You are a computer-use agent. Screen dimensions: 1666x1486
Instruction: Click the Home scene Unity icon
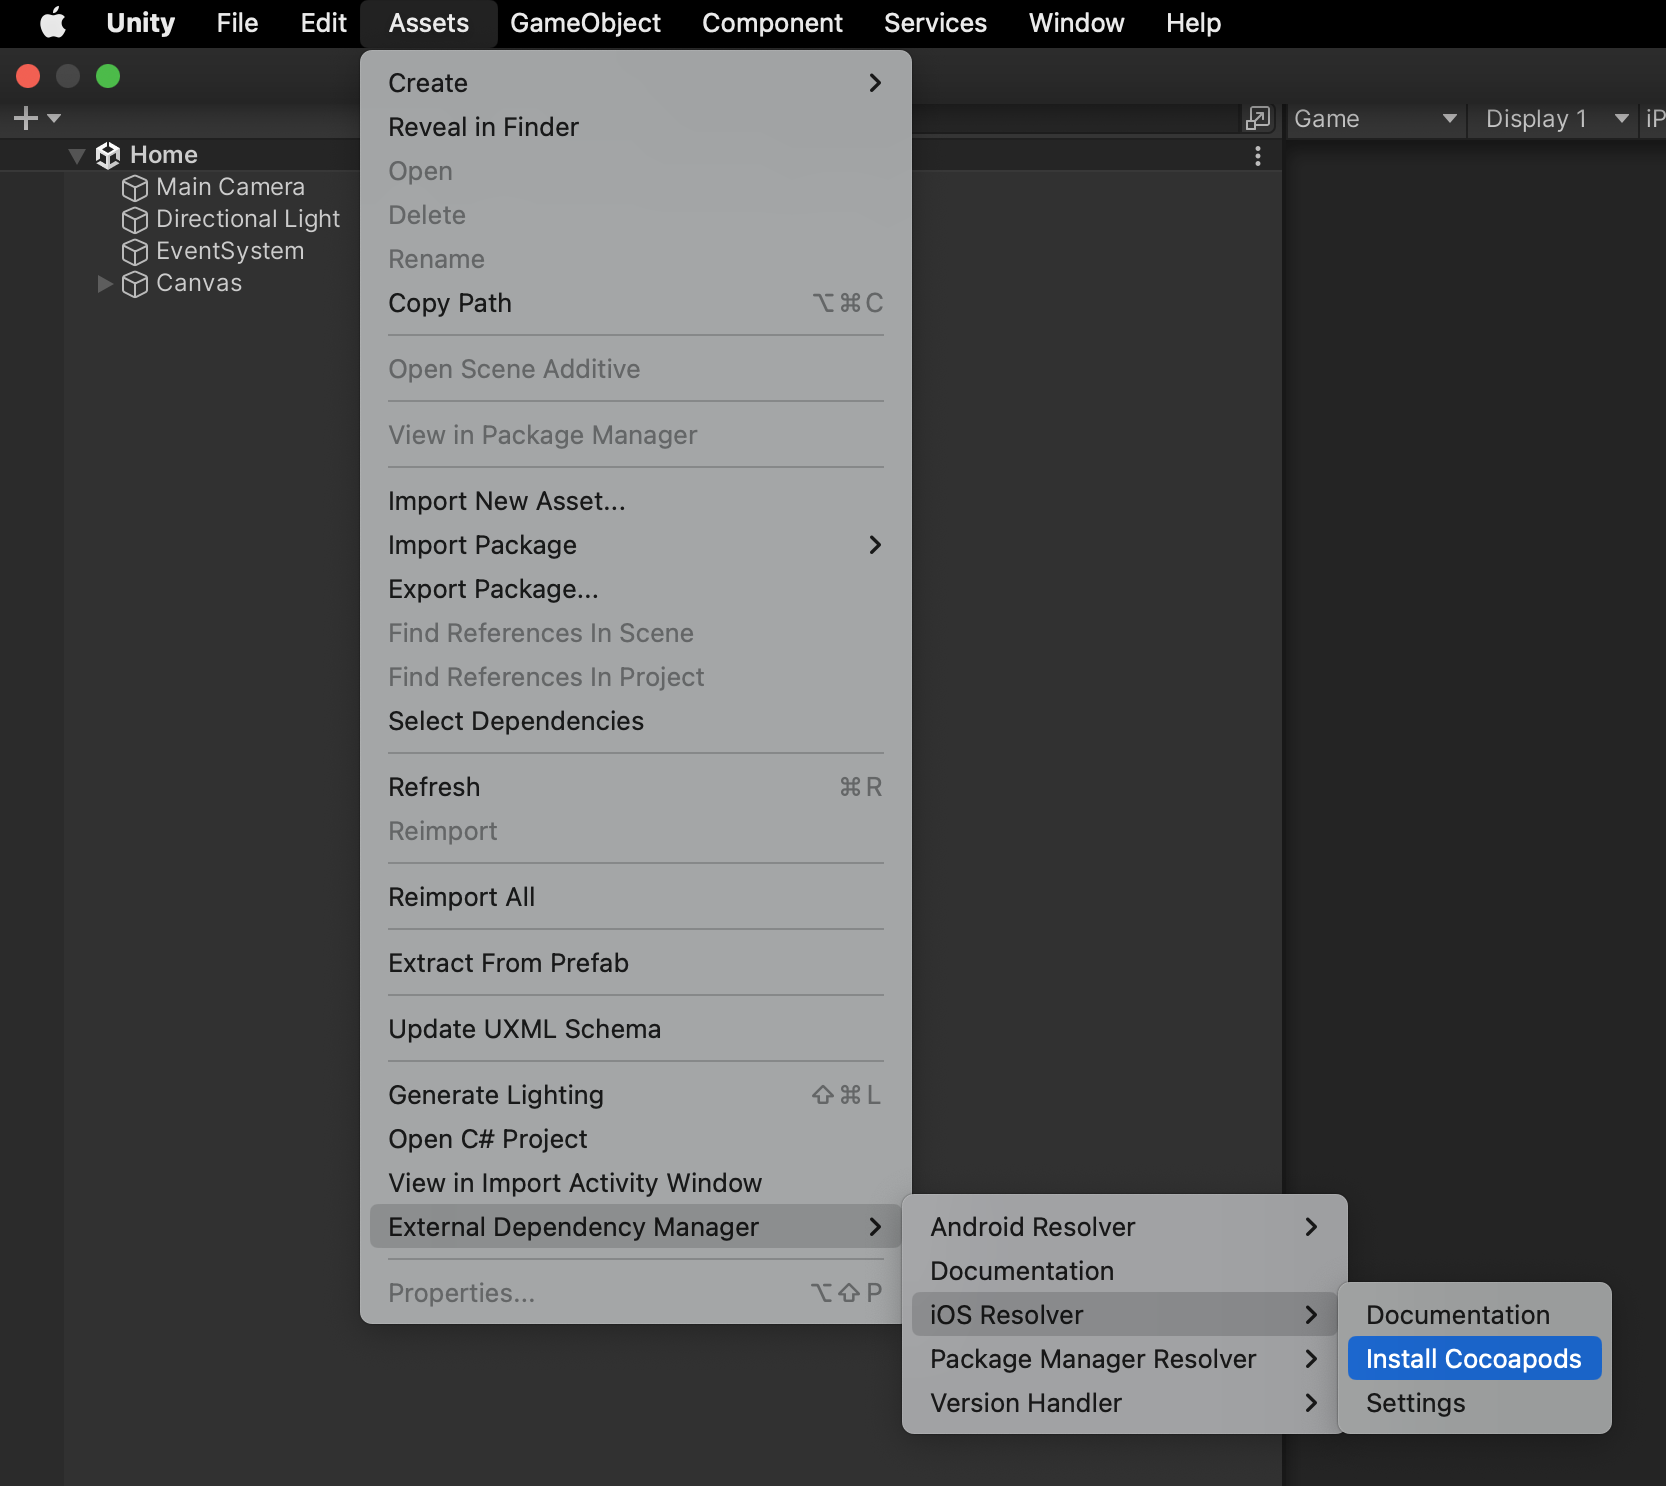[108, 155]
